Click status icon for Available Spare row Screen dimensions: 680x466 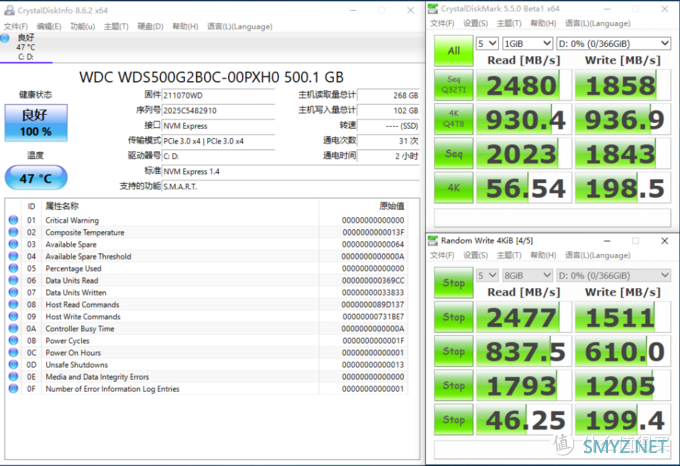(x=13, y=244)
